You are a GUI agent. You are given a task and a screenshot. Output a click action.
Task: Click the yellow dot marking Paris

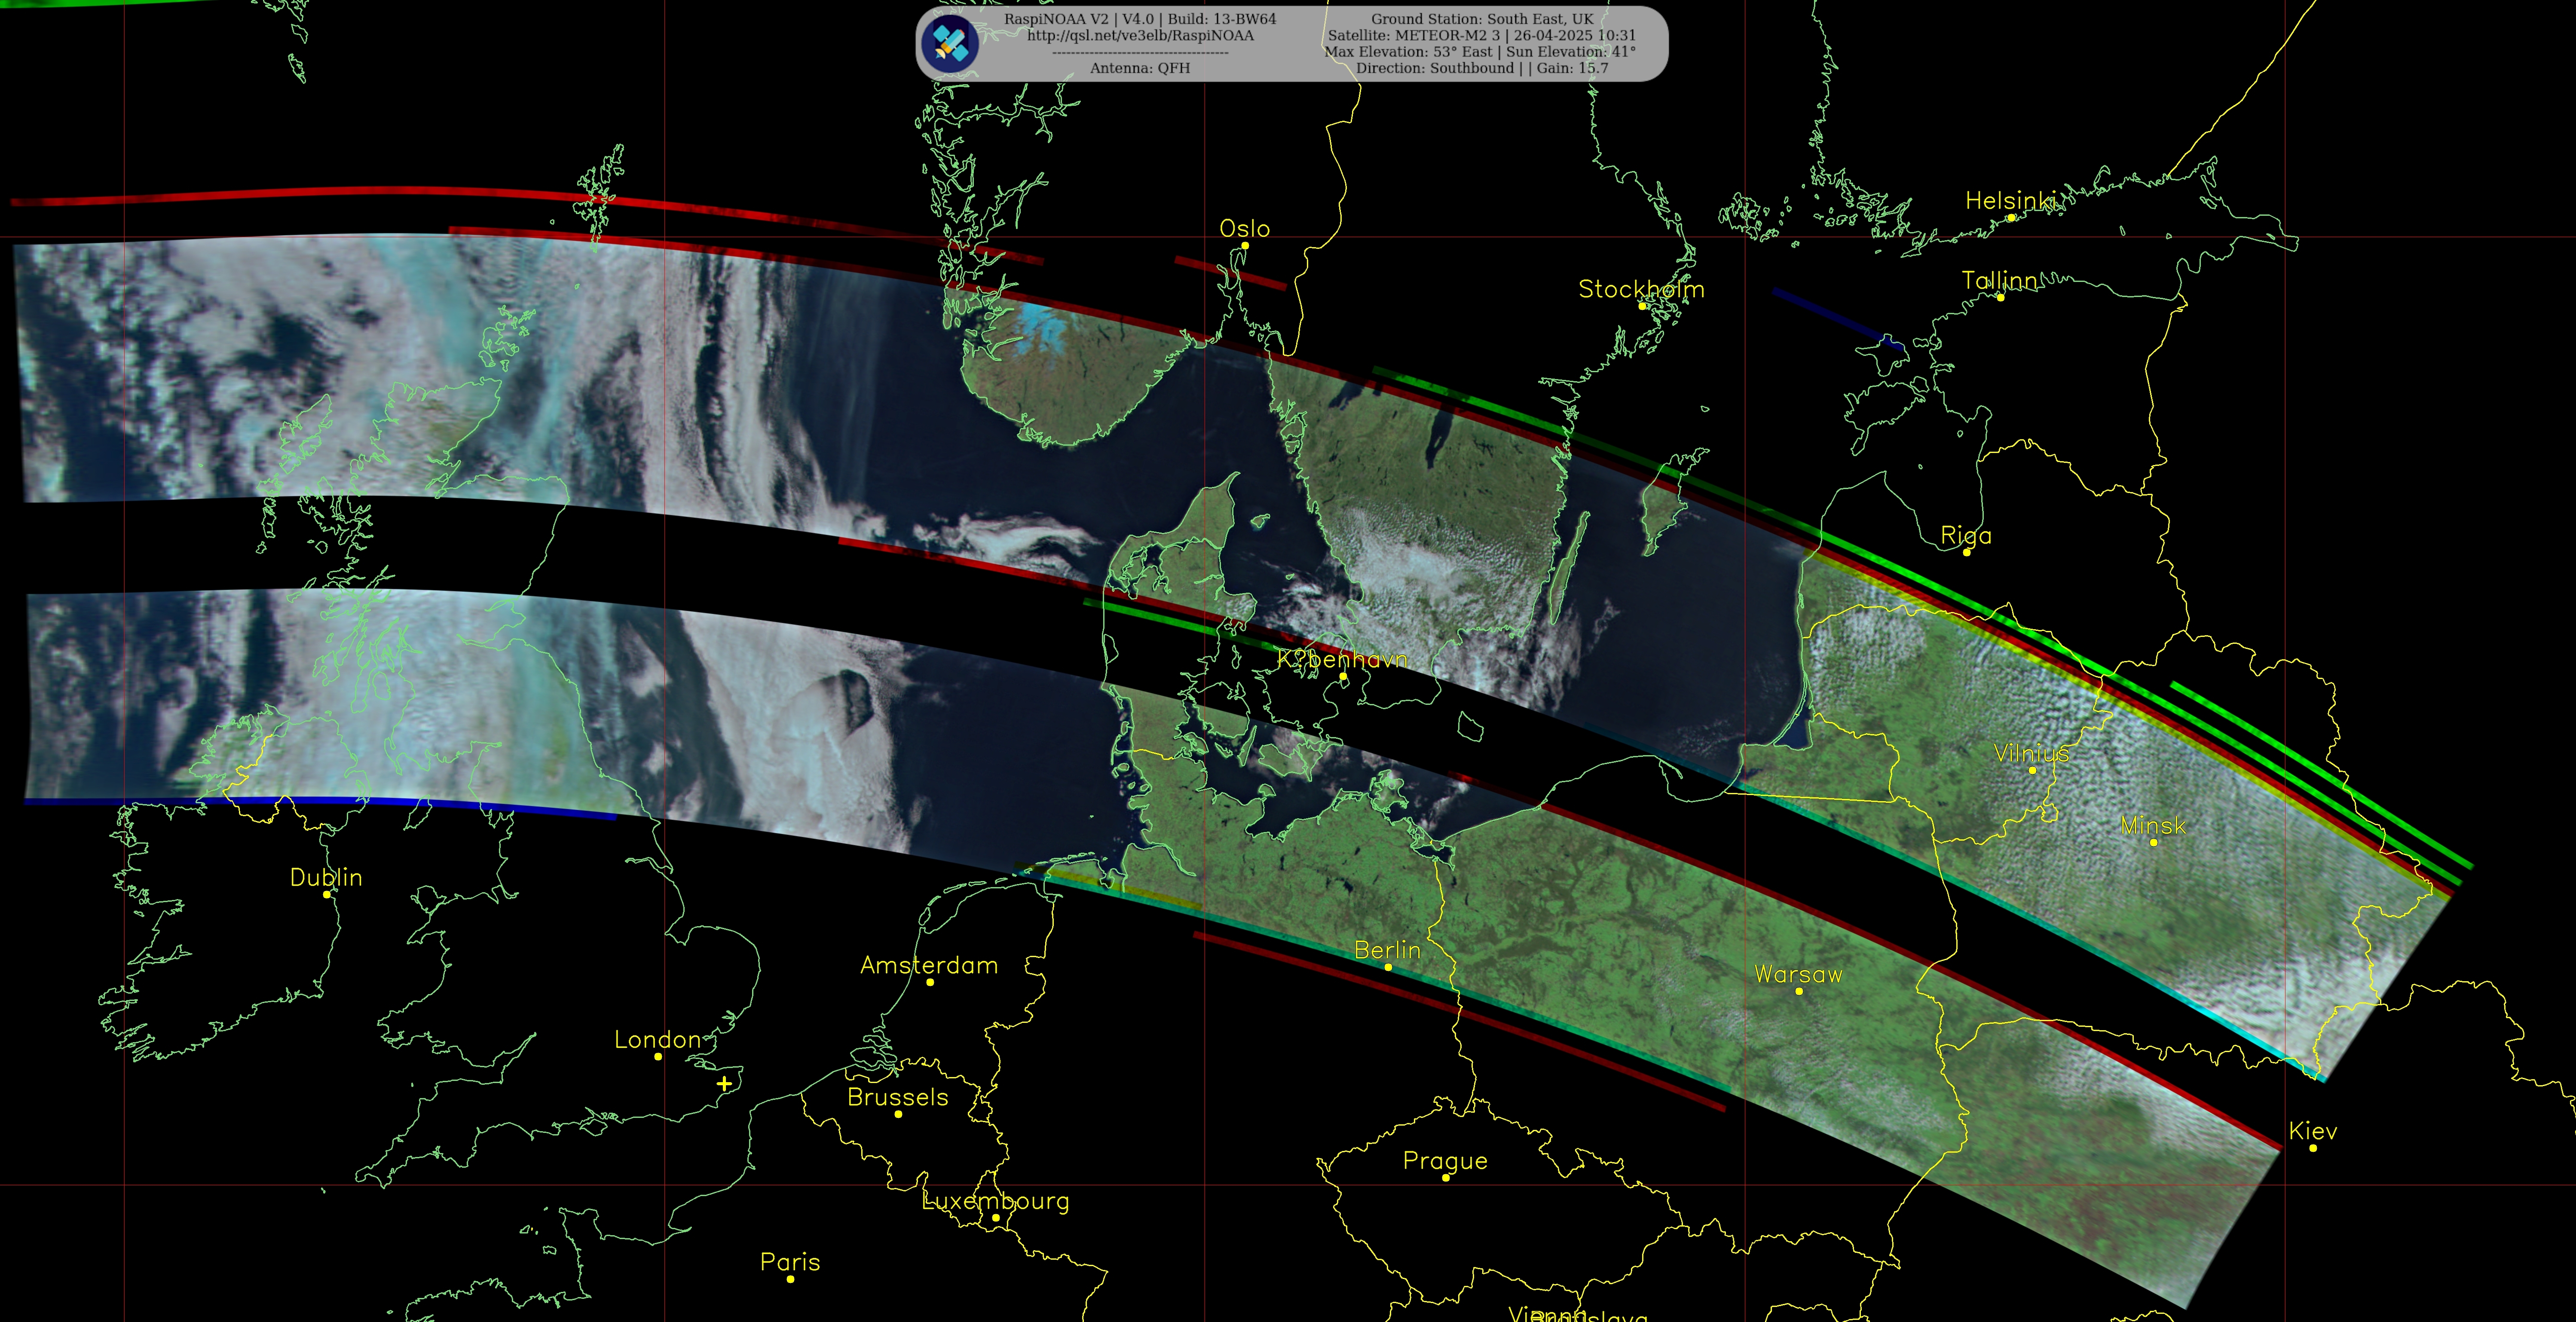[x=790, y=1279]
